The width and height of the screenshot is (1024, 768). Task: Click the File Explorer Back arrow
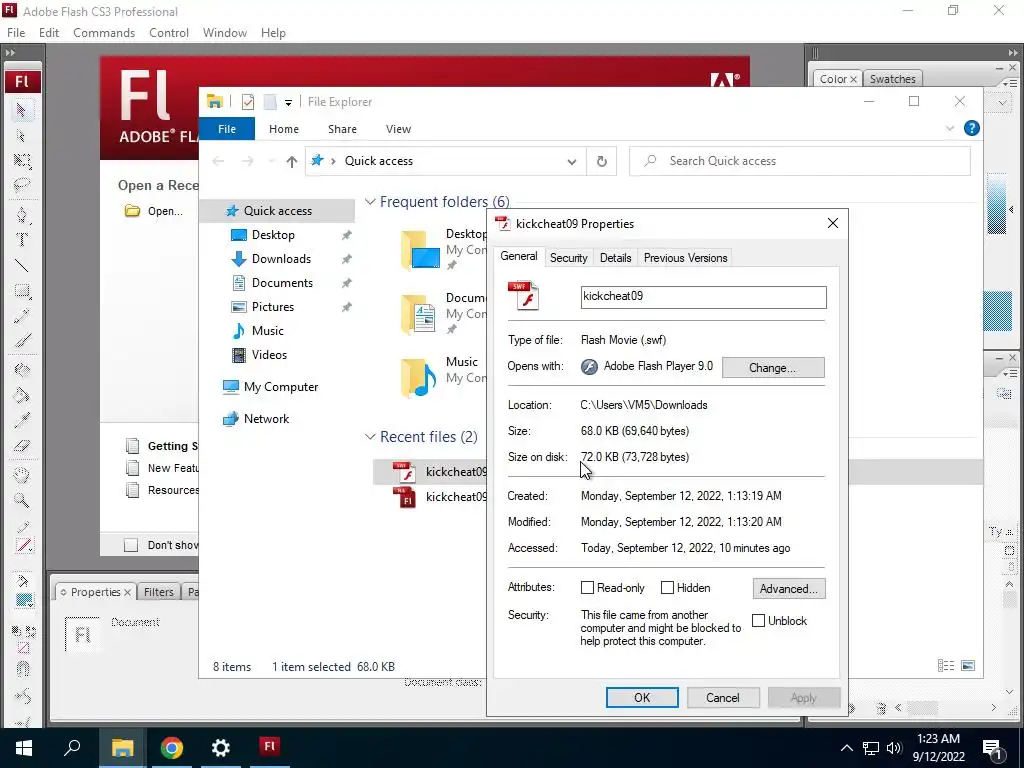pos(218,161)
